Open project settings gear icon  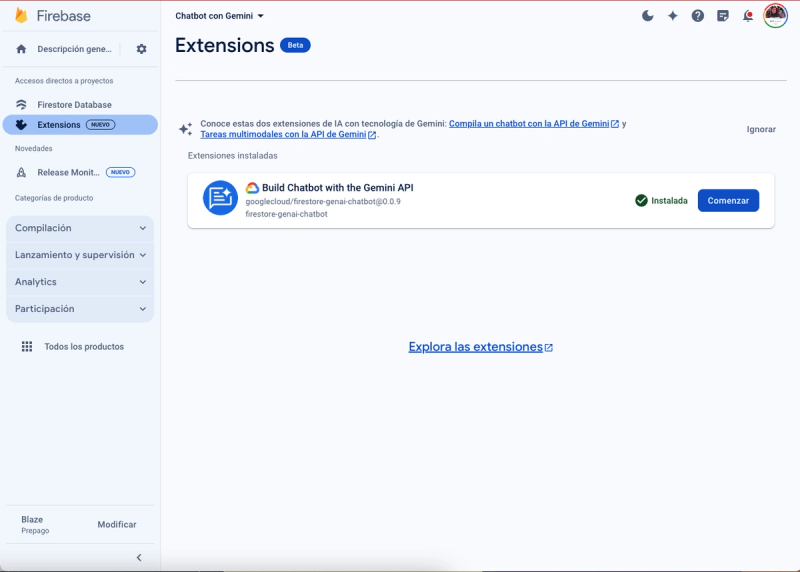(141, 49)
